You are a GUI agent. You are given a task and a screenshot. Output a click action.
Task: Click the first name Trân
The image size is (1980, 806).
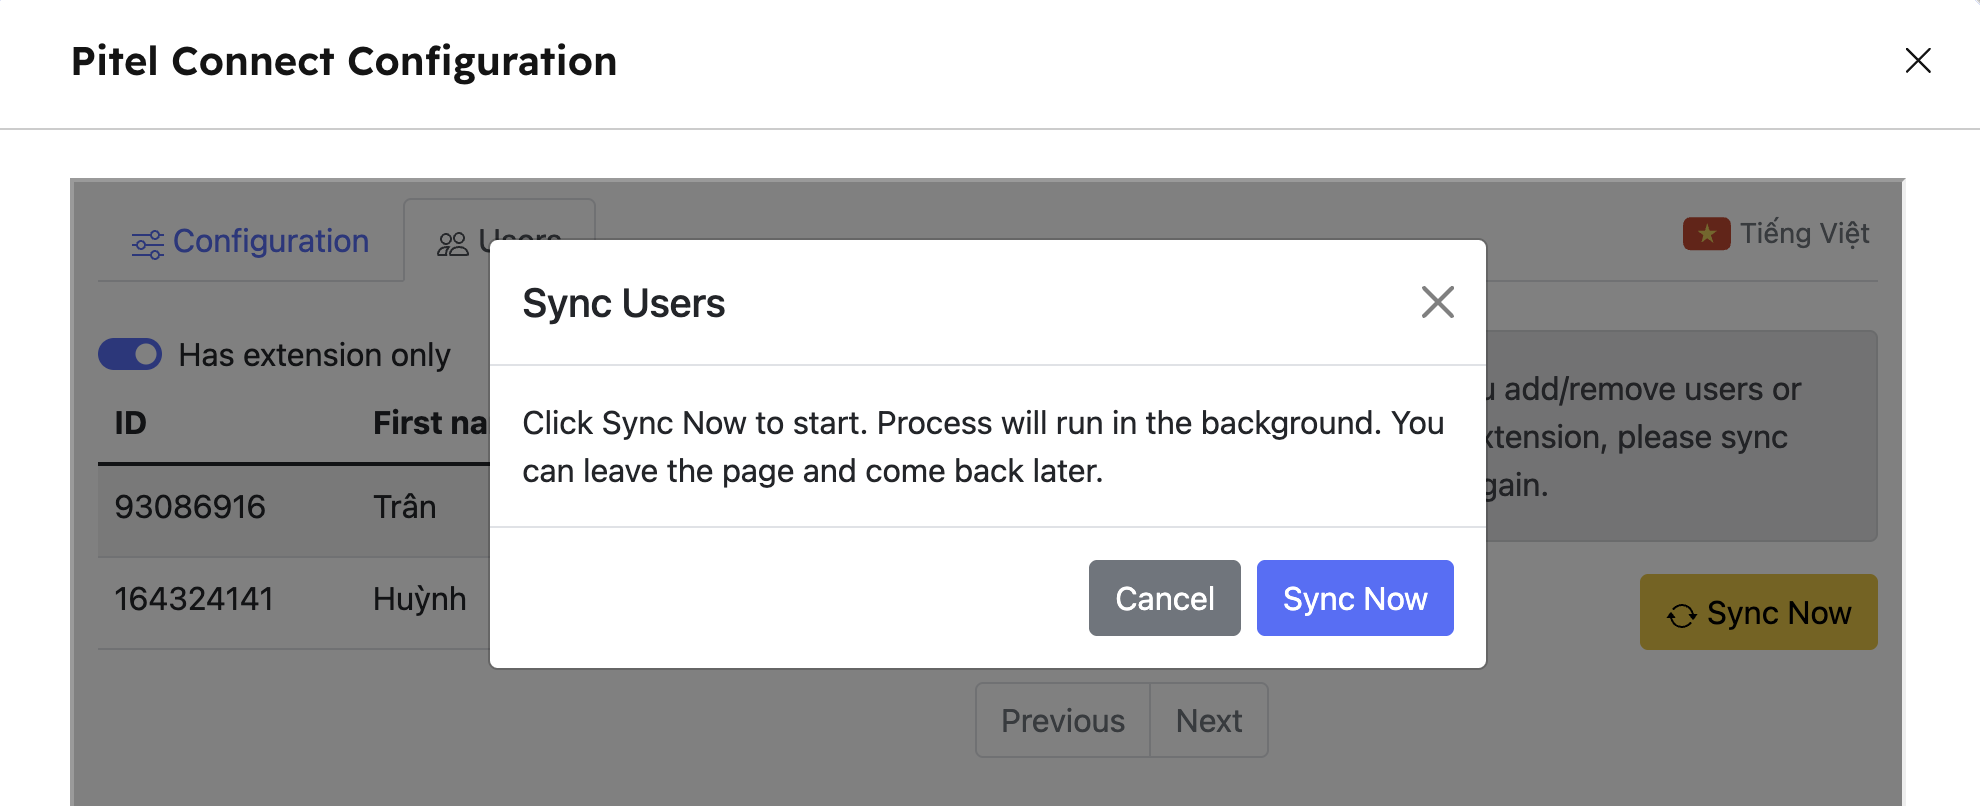(404, 507)
